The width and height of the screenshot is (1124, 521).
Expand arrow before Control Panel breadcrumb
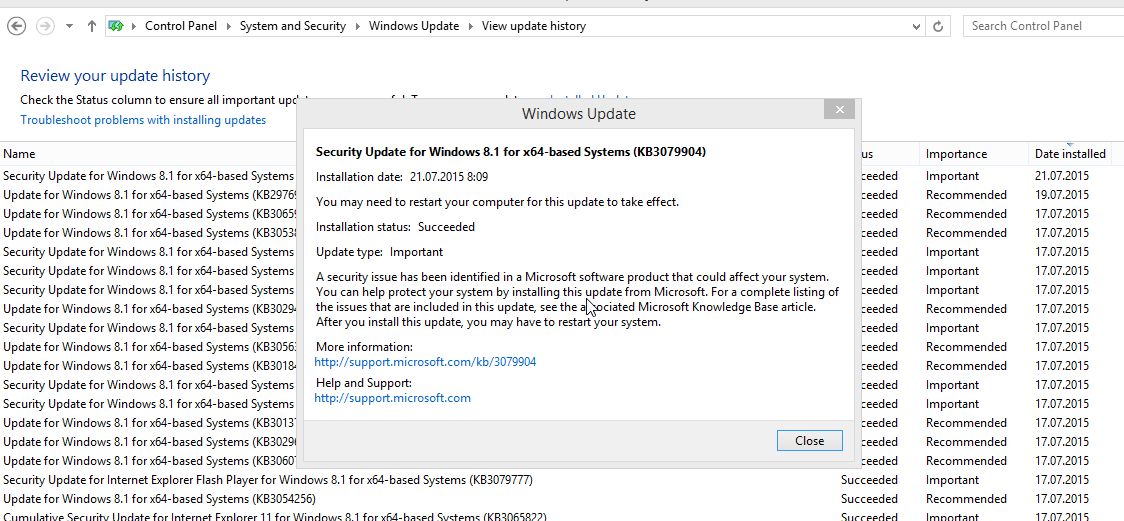pyautogui.click(x=134, y=27)
